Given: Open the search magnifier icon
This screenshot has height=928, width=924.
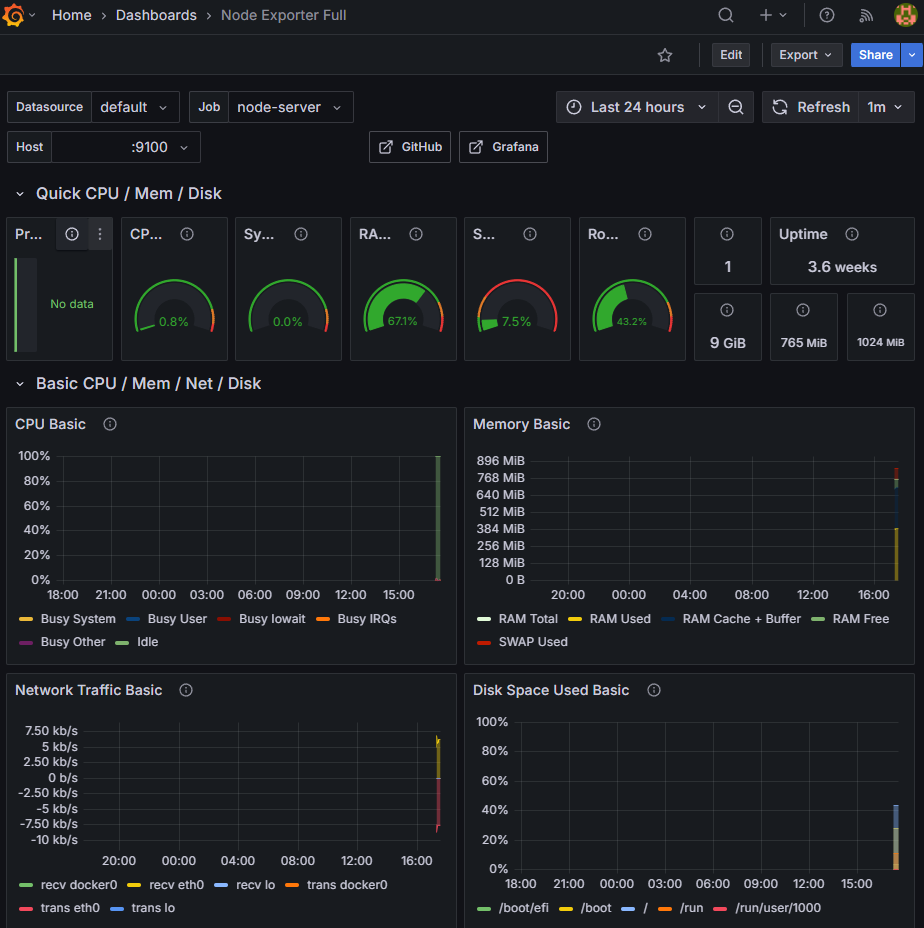Looking at the screenshot, I should click(726, 15).
